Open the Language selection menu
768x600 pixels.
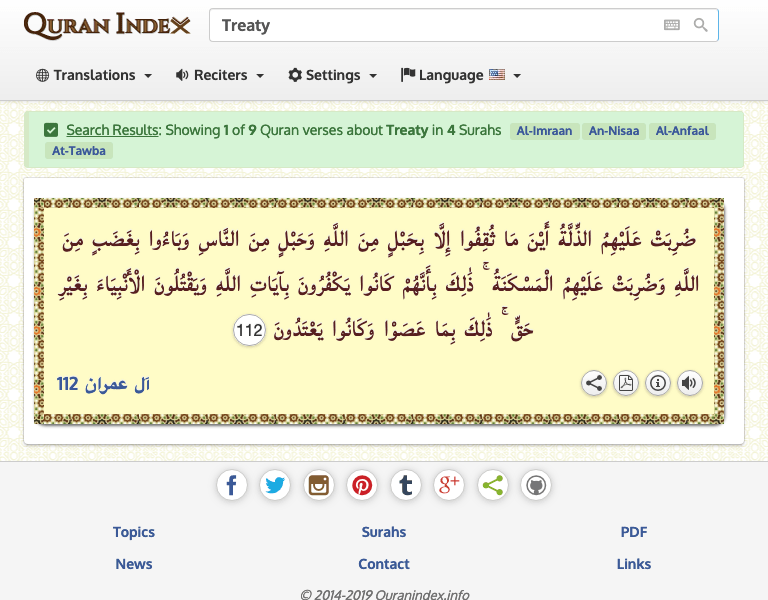point(461,75)
